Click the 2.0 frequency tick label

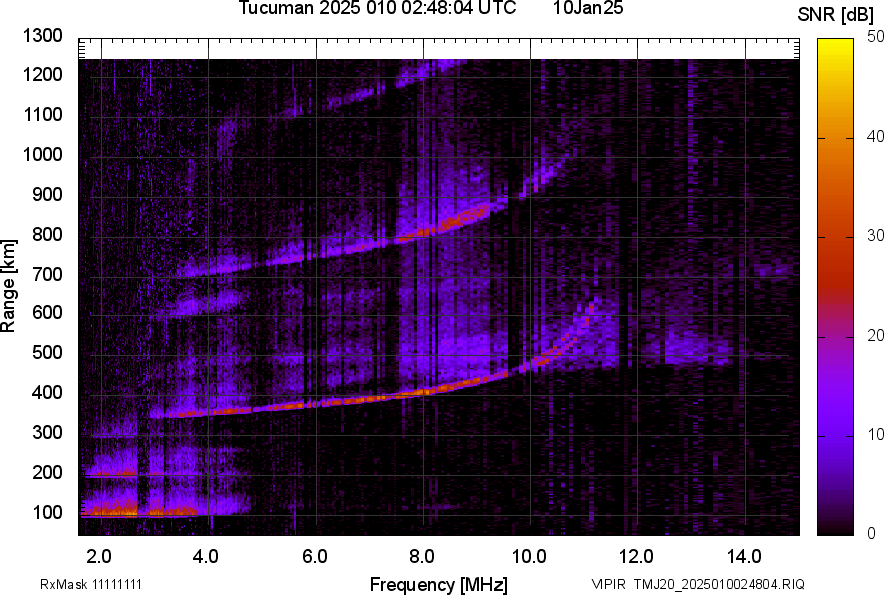99,556
